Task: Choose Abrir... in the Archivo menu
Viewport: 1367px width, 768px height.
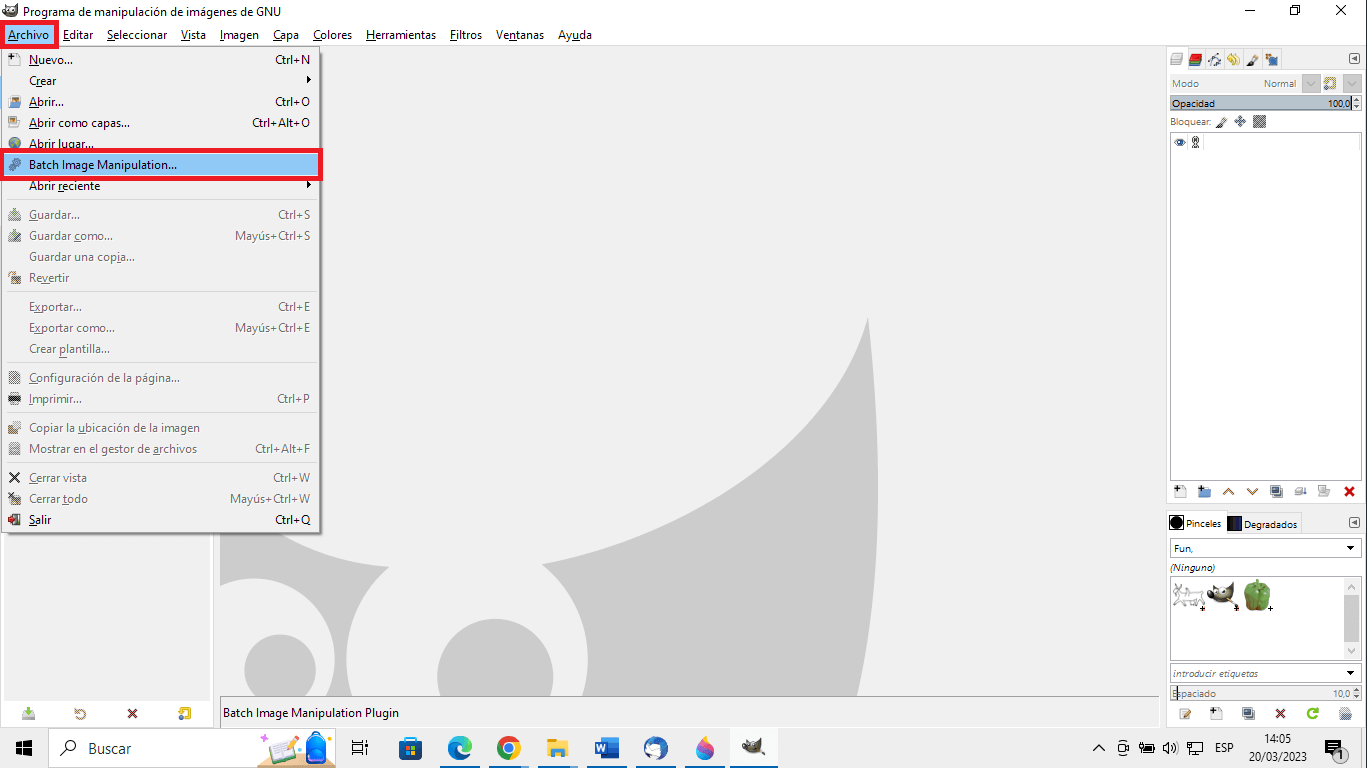Action: point(161,102)
